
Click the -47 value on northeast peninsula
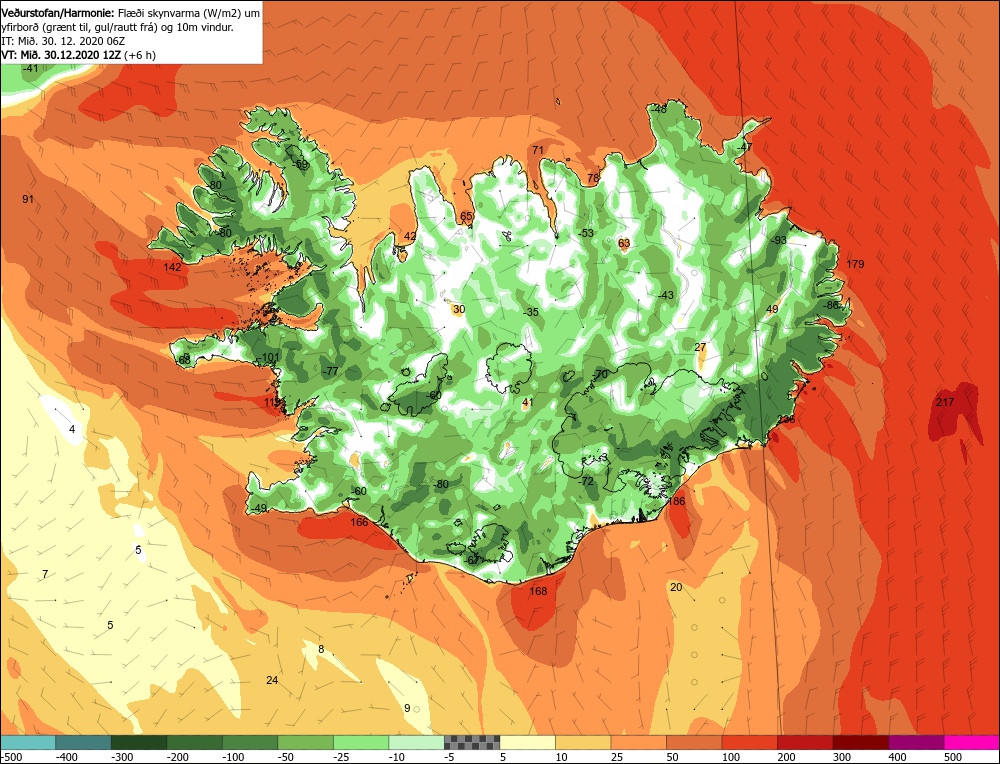[744, 147]
